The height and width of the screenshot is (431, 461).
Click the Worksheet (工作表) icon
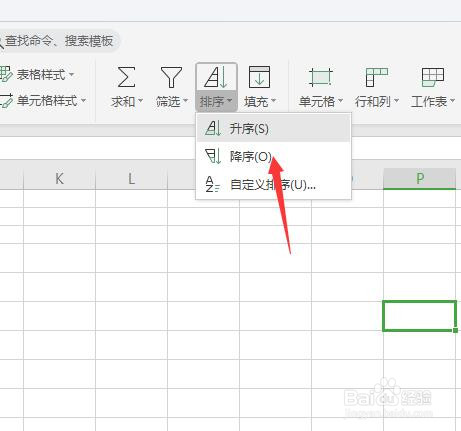[x=433, y=77]
